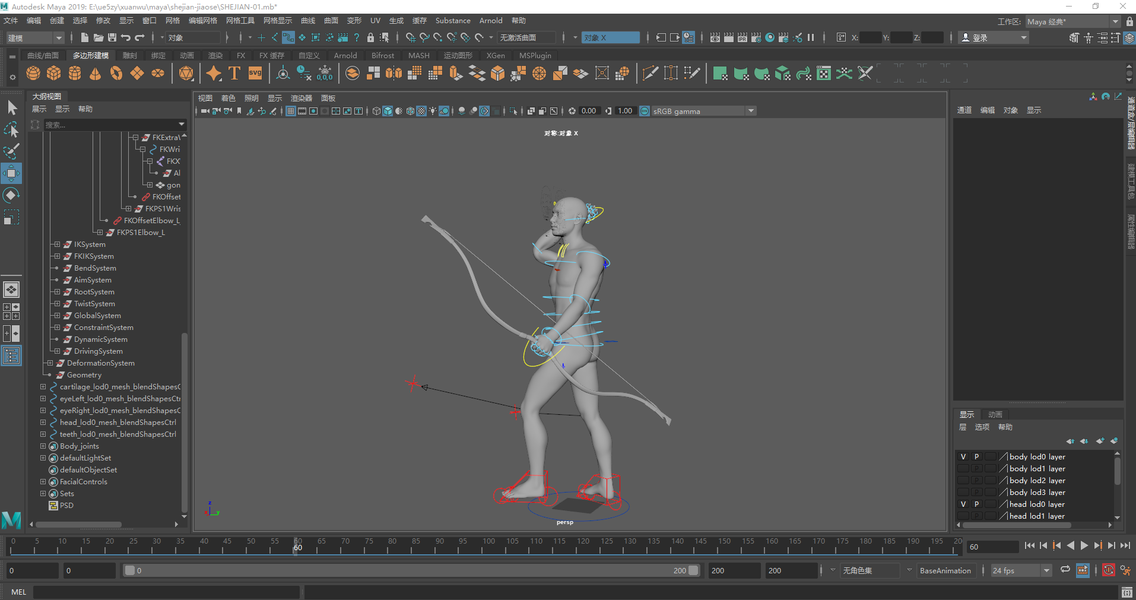This screenshot has width=1136, height=600.
Task: Click the Multi-Cut knife shelf icon
Action: tap(650, 73)
